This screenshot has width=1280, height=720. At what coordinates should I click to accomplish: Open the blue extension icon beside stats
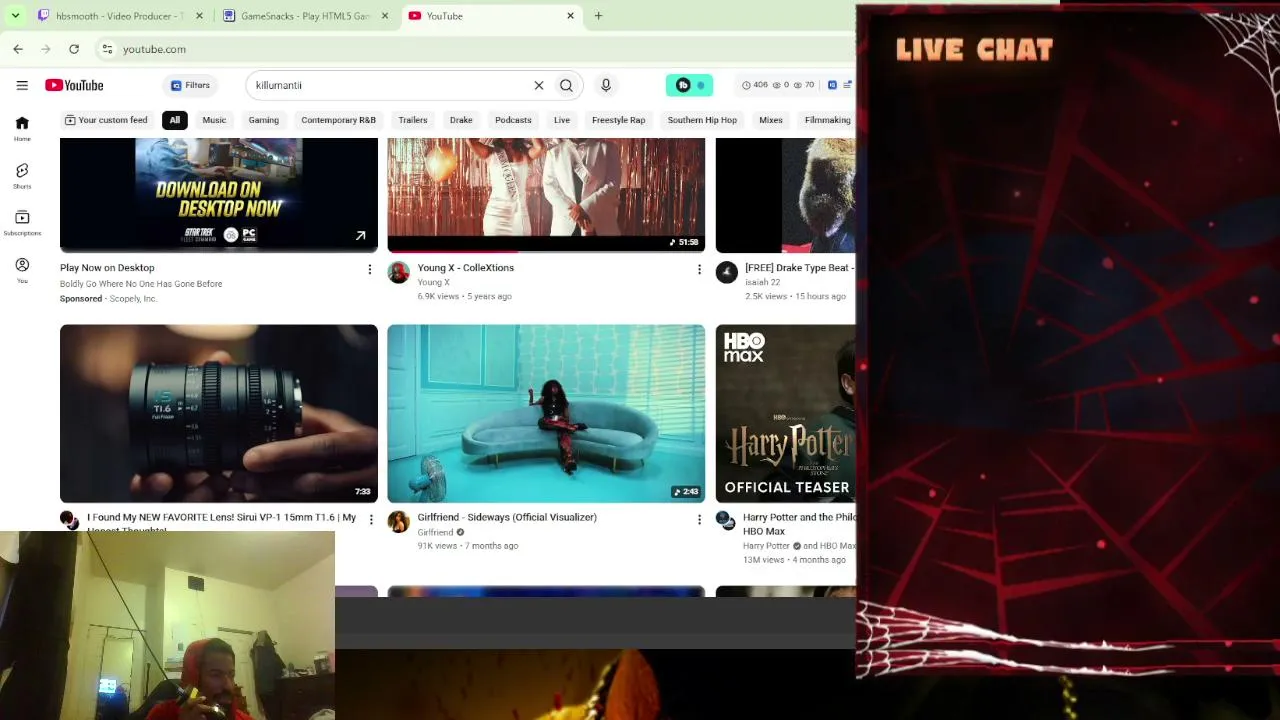pyautogui.click(x=832, y=85)
